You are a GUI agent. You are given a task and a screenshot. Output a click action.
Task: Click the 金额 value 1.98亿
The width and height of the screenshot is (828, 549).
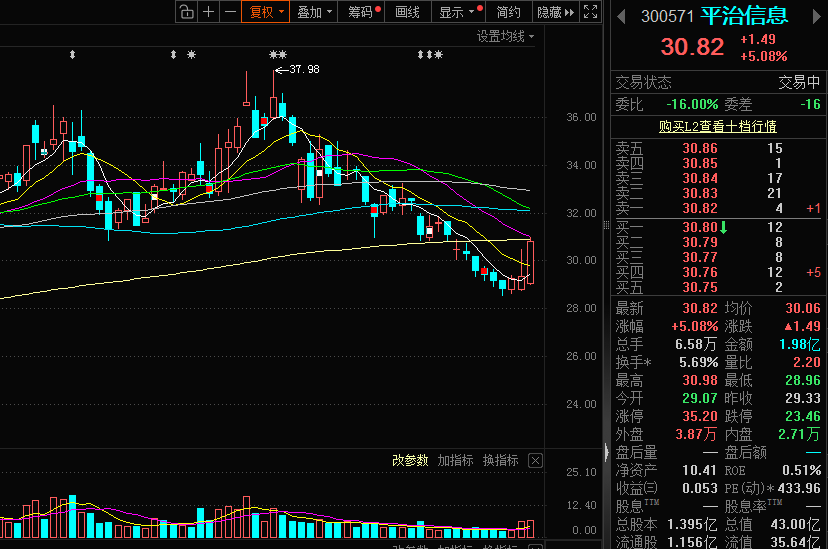[x=800, y=345]
